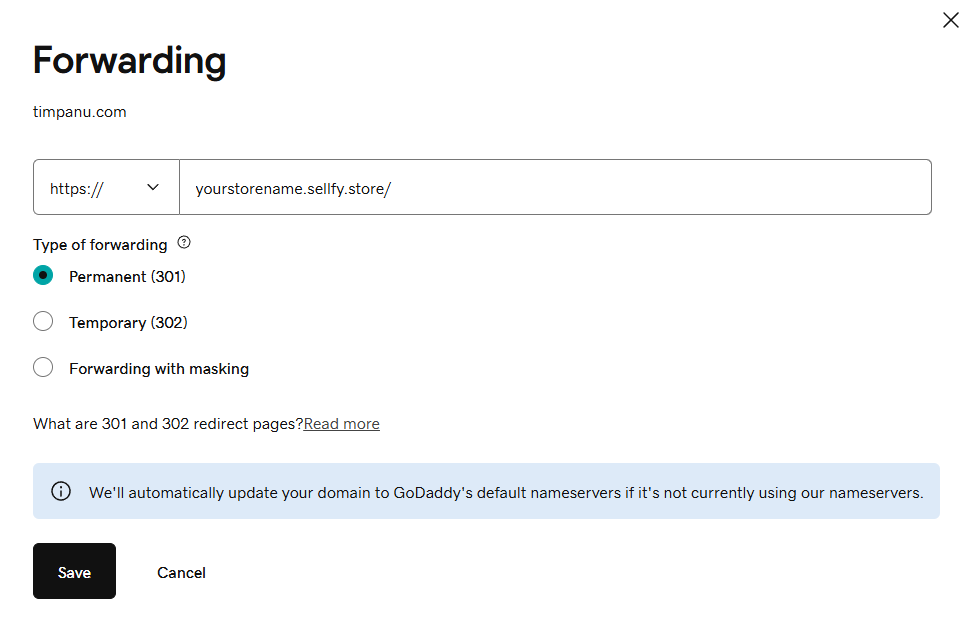
Task: Cancel the forwarding changes
Action: (181, 573)
